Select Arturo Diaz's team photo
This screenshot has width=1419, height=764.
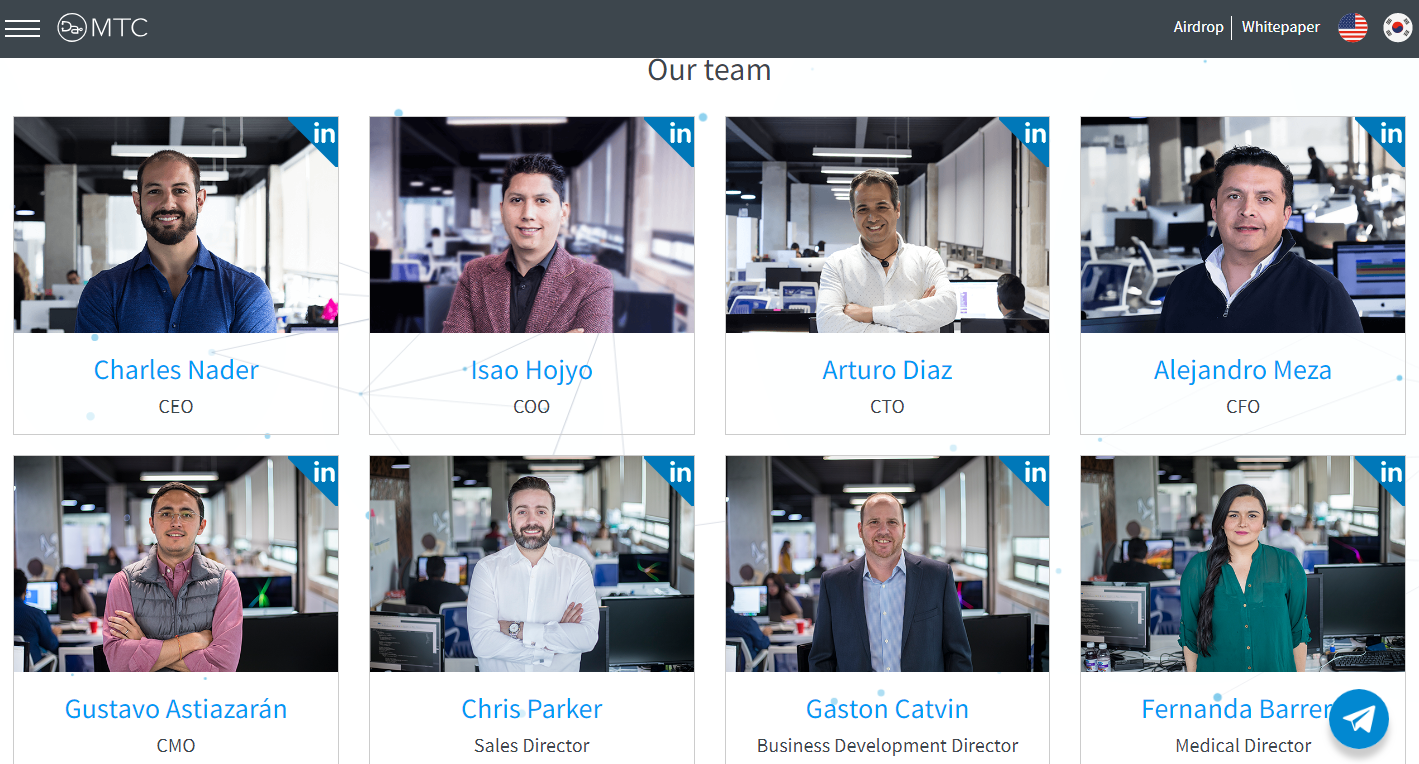(x=887, y=225)
